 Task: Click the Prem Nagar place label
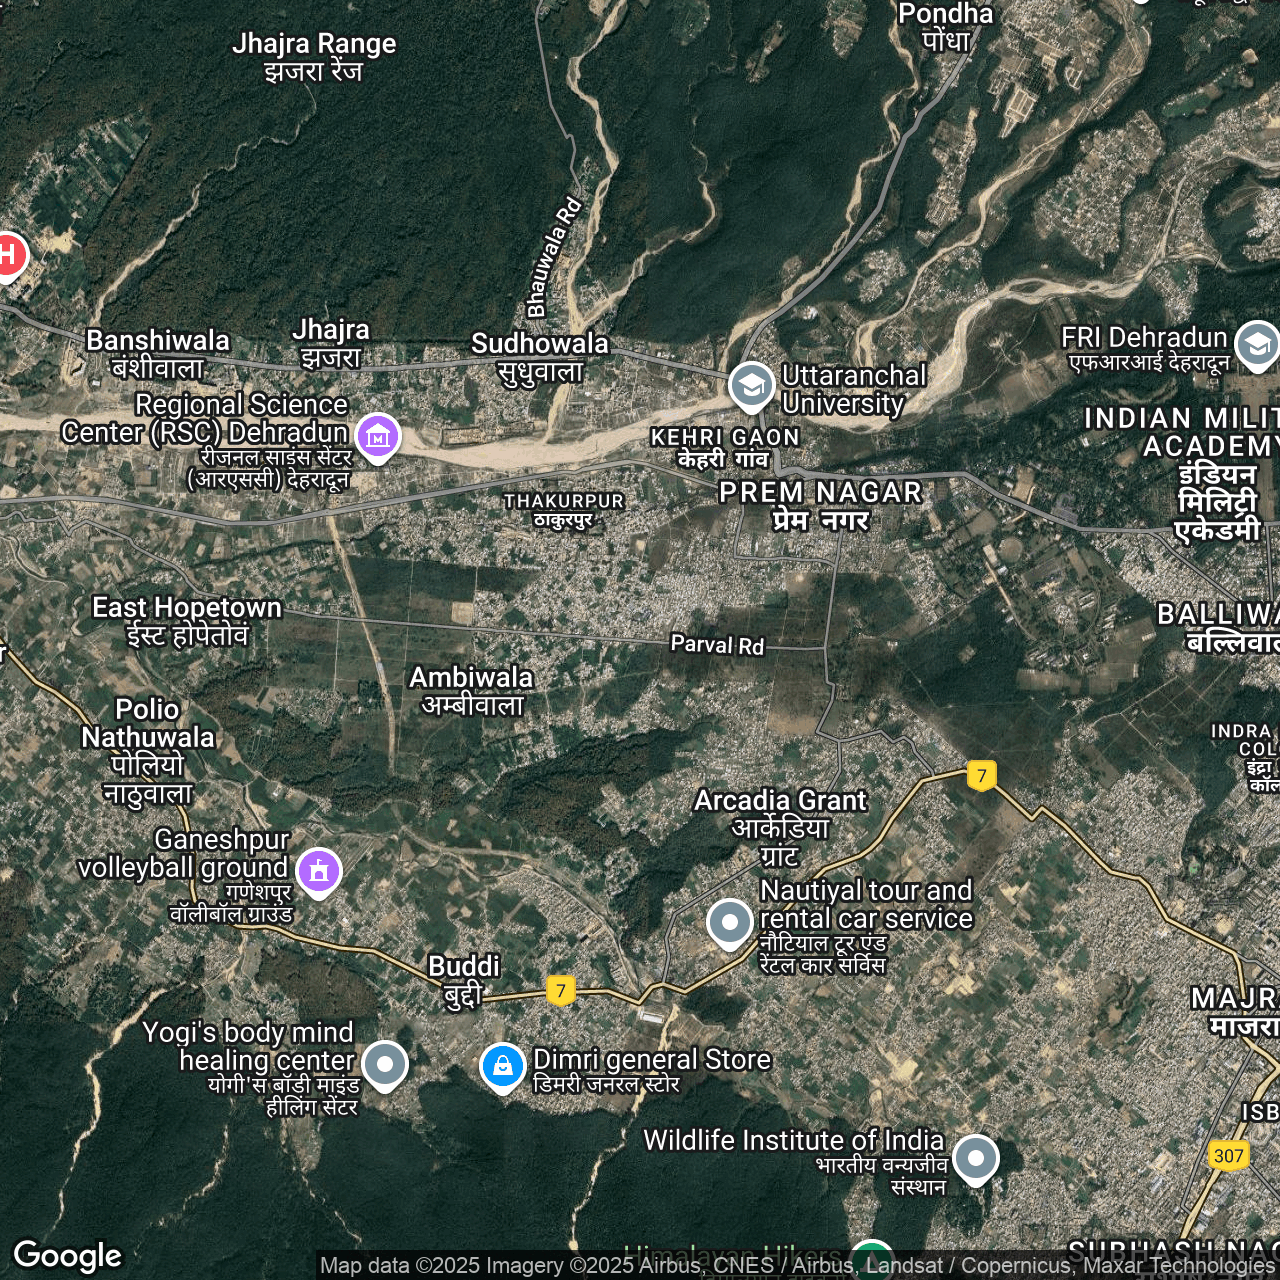(x=820, y=505)
